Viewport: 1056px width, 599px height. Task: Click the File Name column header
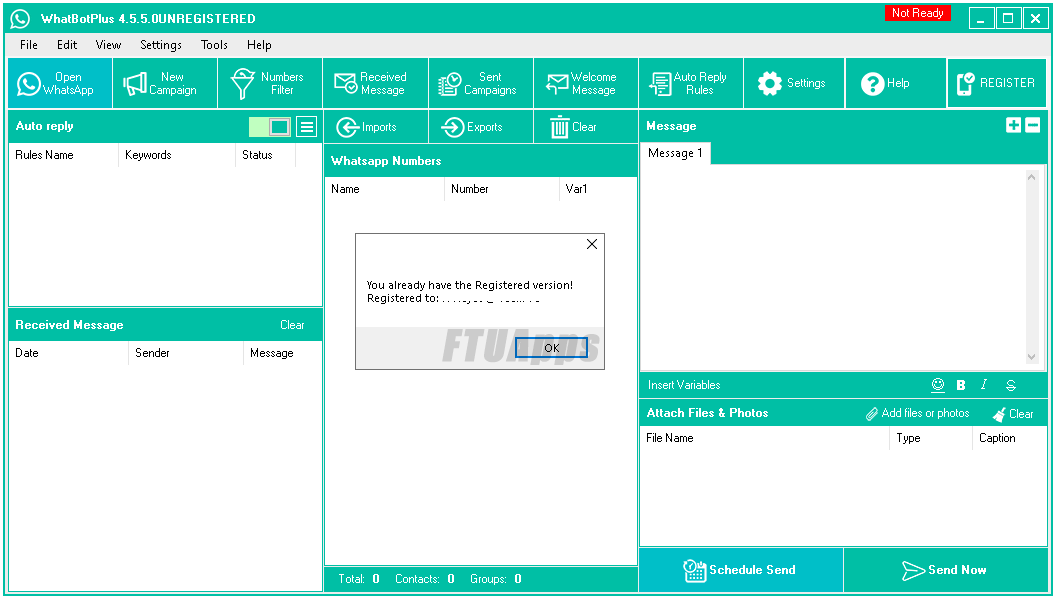pos(764,438)
